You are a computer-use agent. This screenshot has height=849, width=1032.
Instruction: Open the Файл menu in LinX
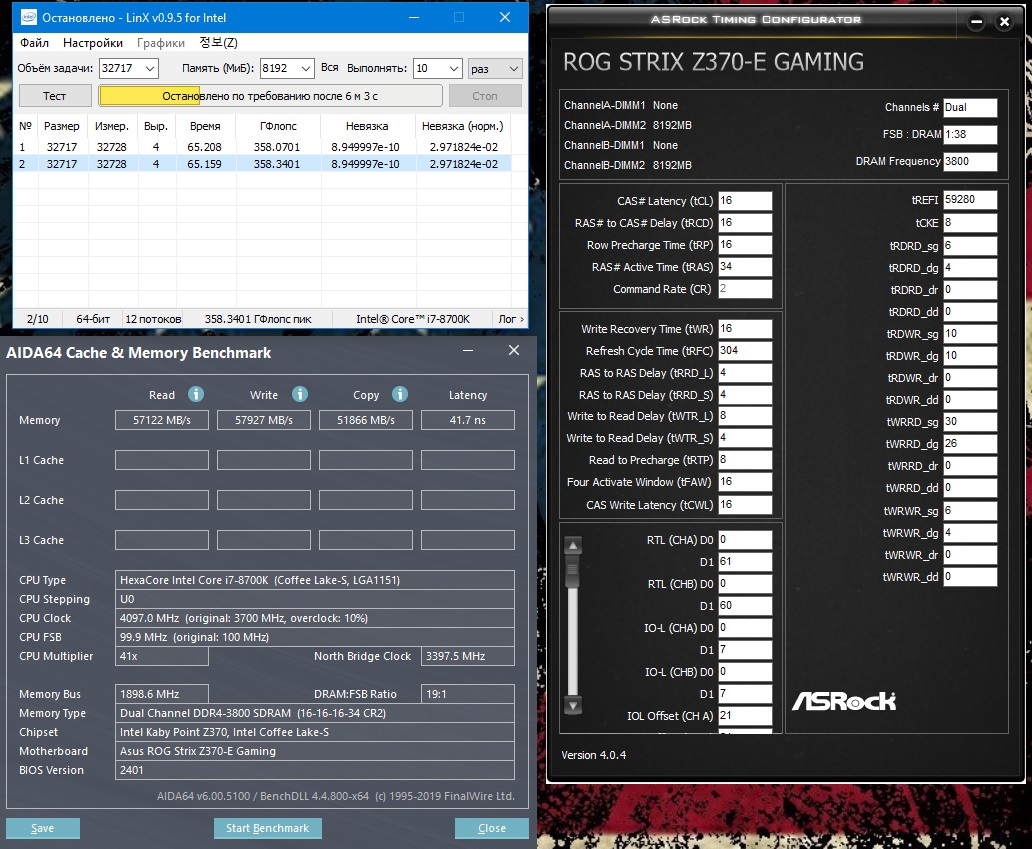click(x=34, y=43)
